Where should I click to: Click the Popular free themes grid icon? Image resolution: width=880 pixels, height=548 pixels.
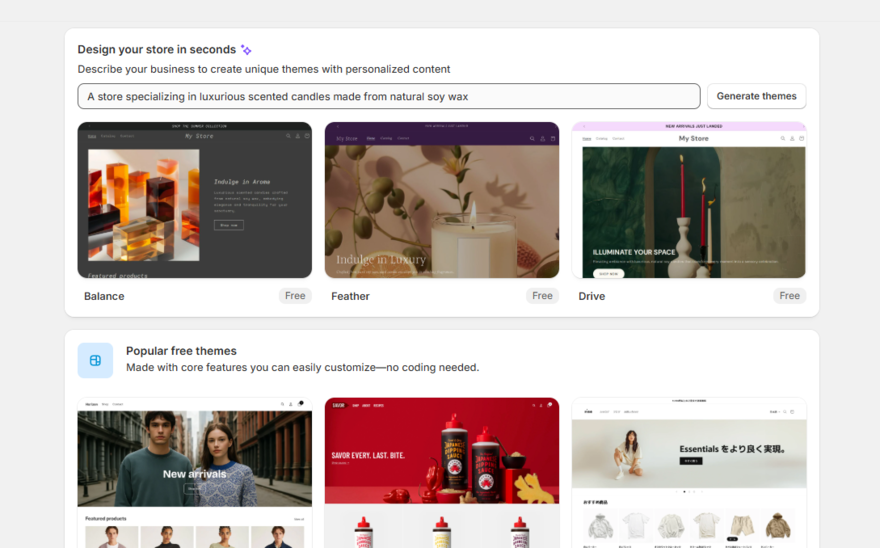pos(95,360)
